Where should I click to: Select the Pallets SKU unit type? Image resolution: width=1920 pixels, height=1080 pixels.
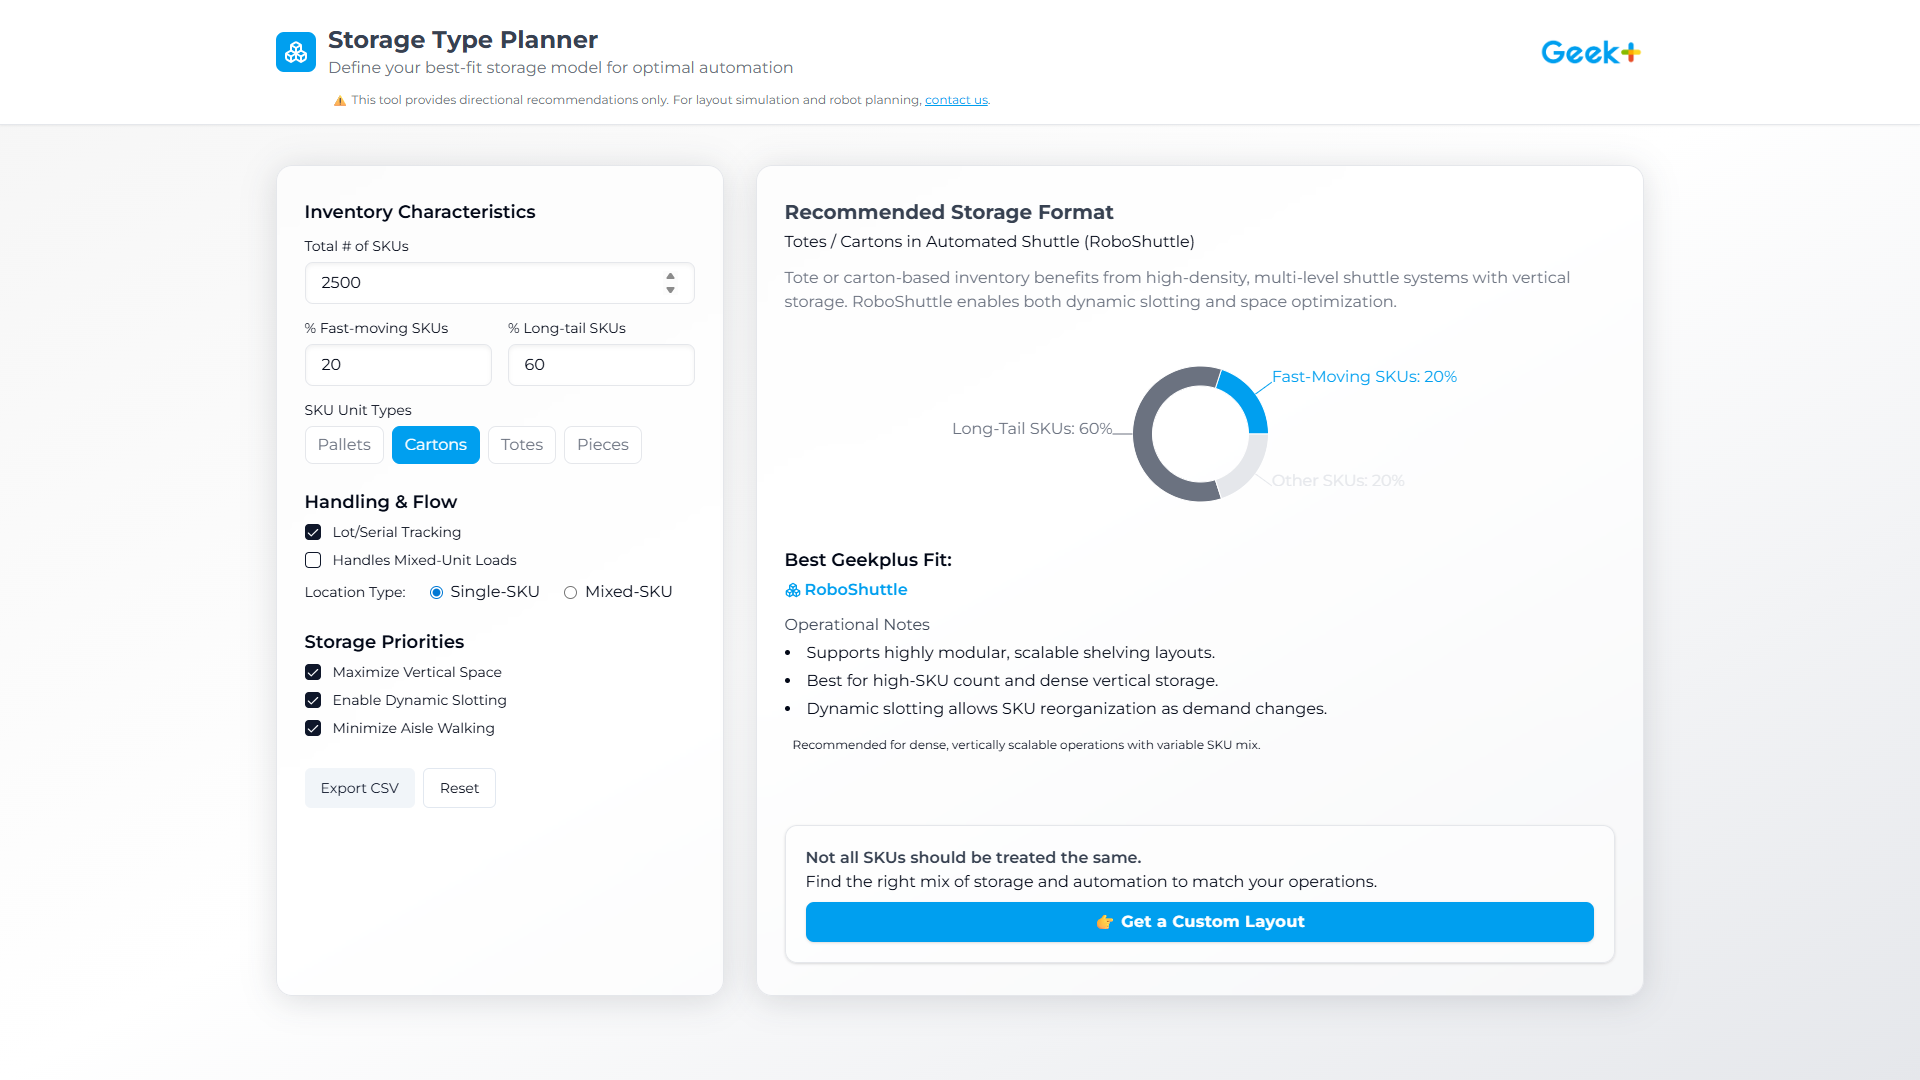click(344, 444)
